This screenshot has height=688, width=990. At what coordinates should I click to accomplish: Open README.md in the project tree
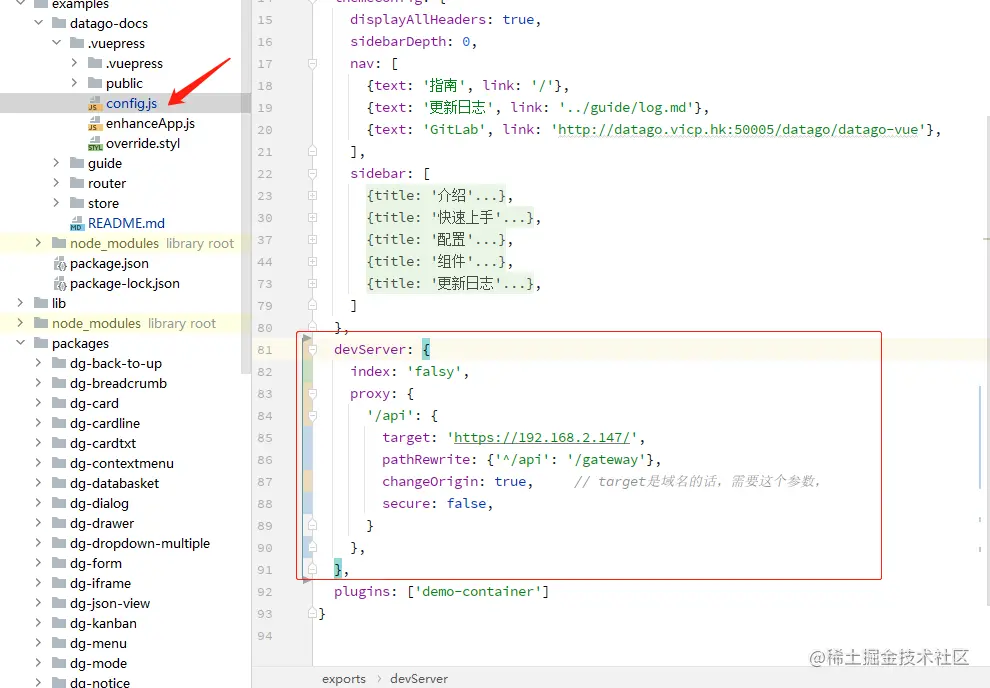pos(126,223)
